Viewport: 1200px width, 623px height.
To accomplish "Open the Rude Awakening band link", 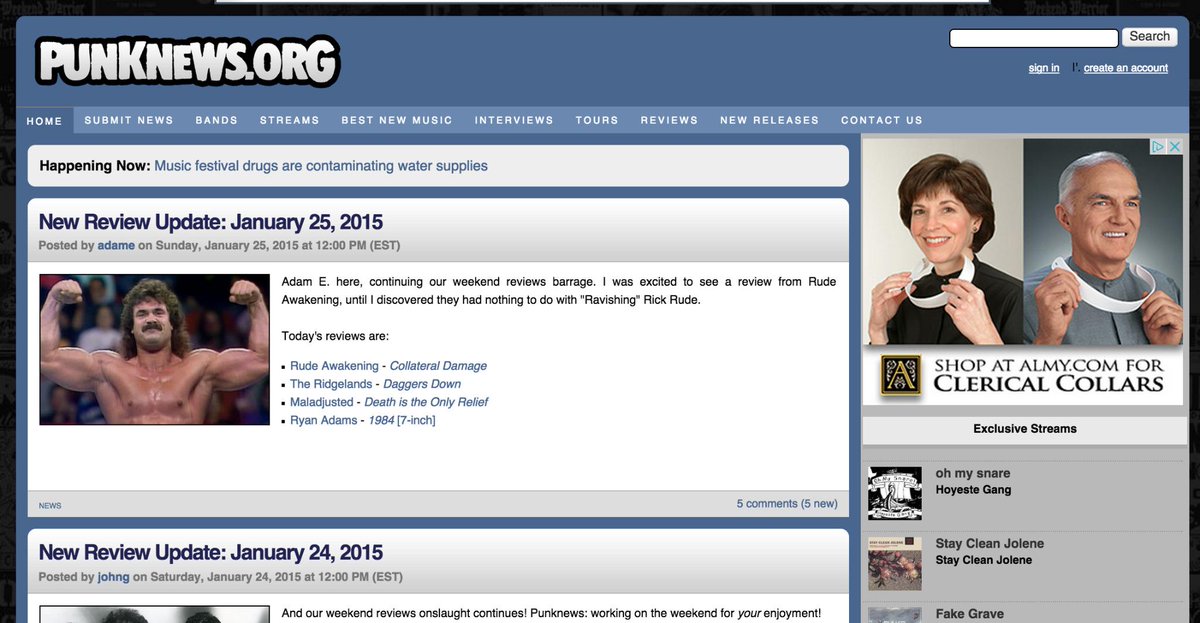I will pyautogui.click(x=334, y=366).
